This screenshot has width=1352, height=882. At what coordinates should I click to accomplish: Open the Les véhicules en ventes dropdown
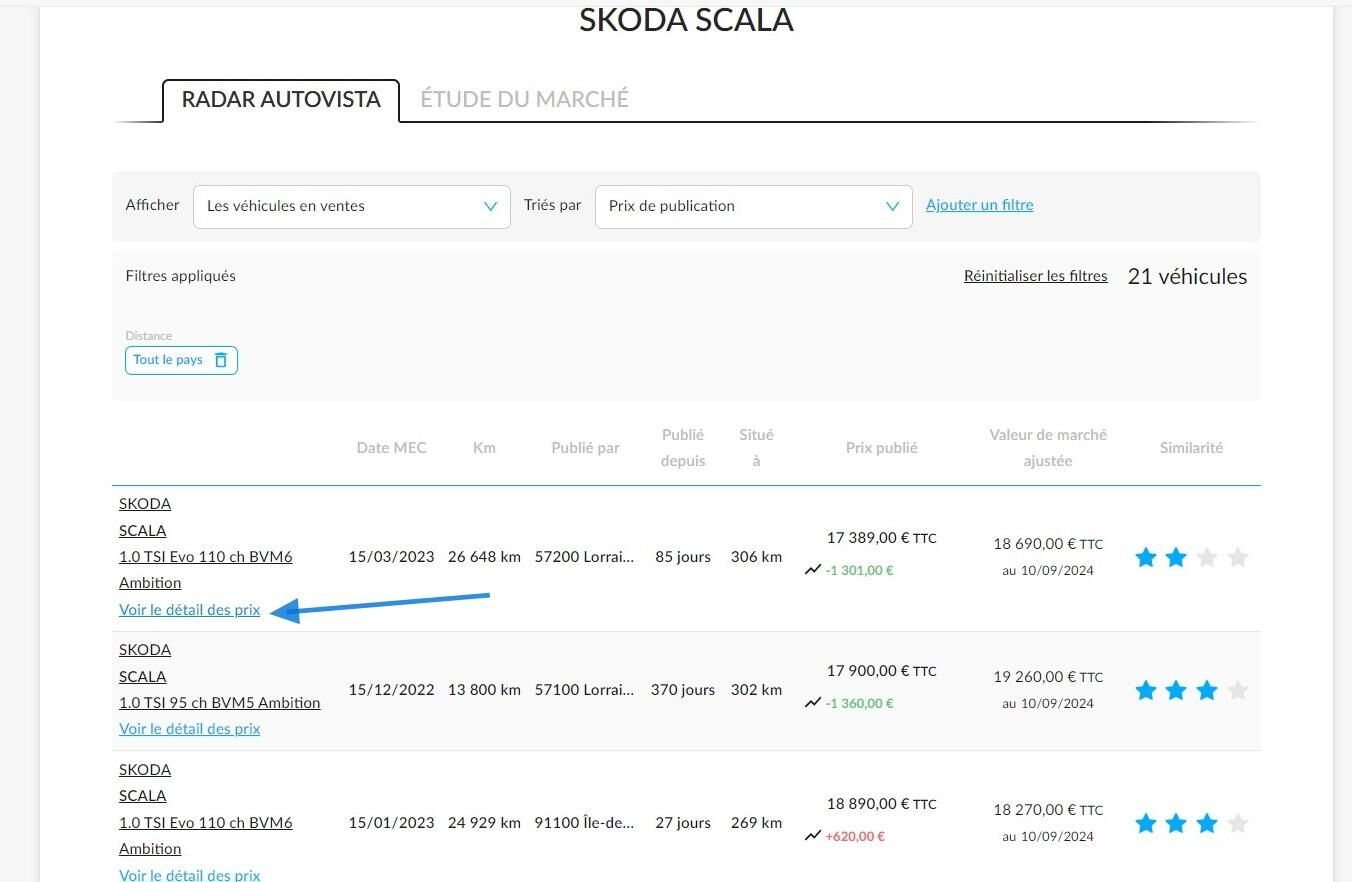pyautogui.click(x=352, y=206)
